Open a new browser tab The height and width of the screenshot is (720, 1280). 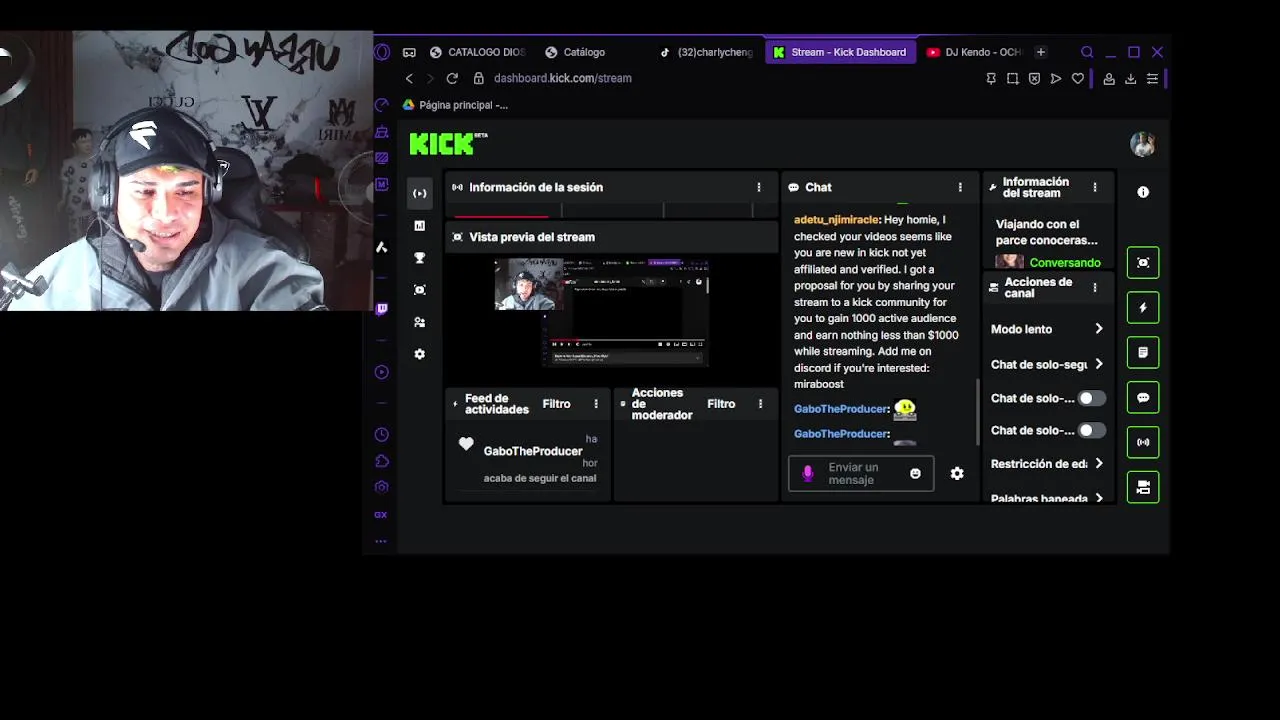[x=1041, y=52]
